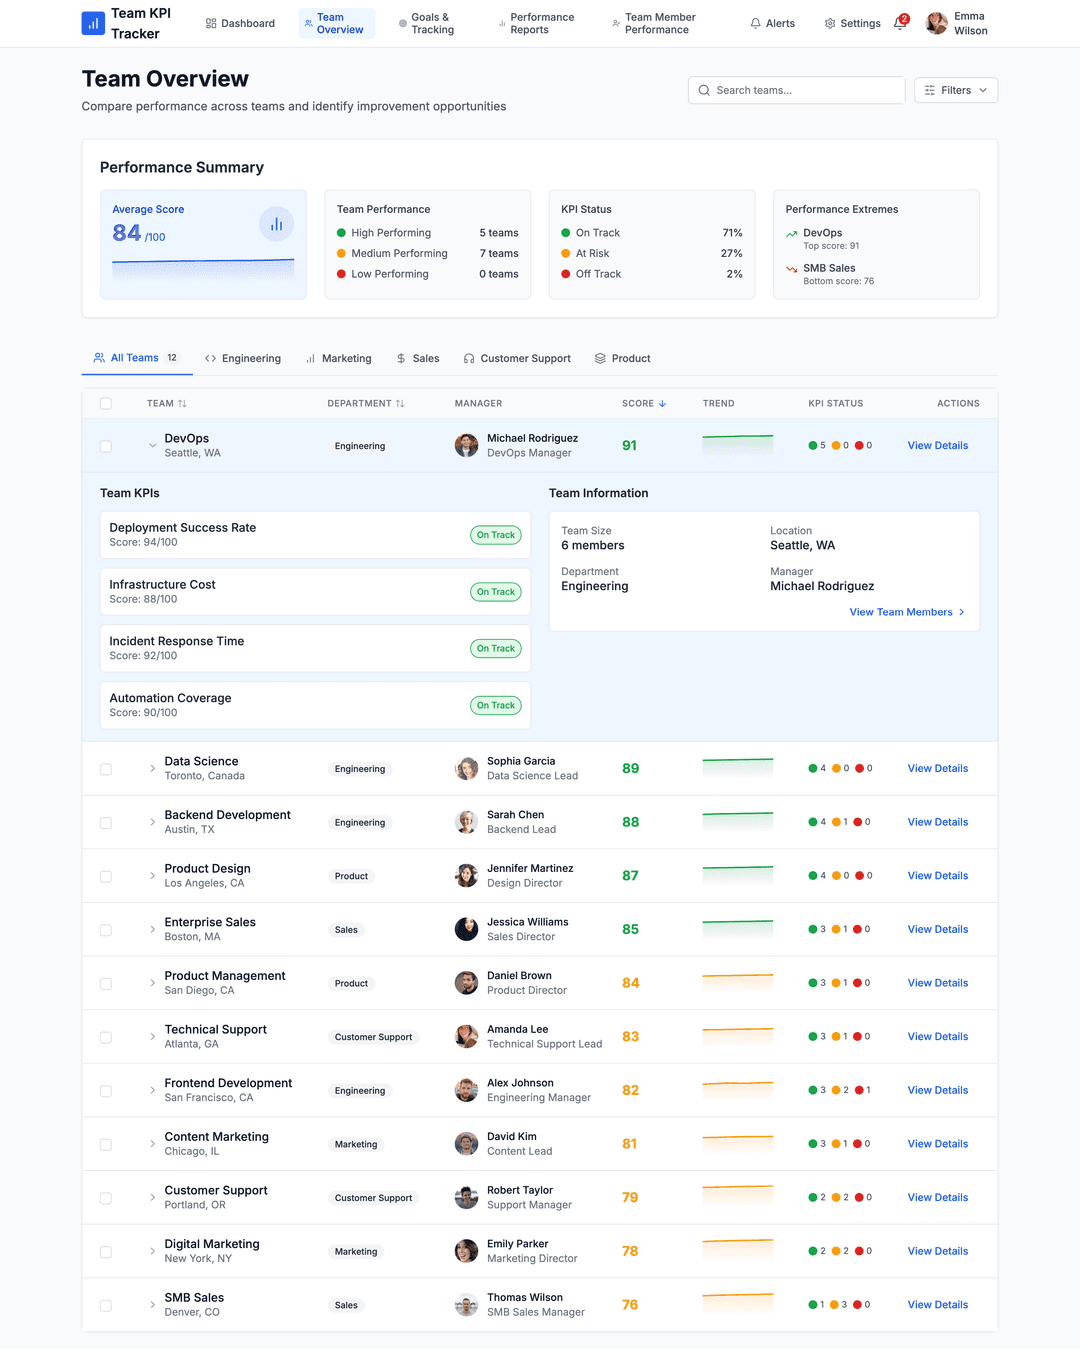Screen dimensions: 1080x1350
Task: Check the select-all checkbox in the table header
Action: 105,403
